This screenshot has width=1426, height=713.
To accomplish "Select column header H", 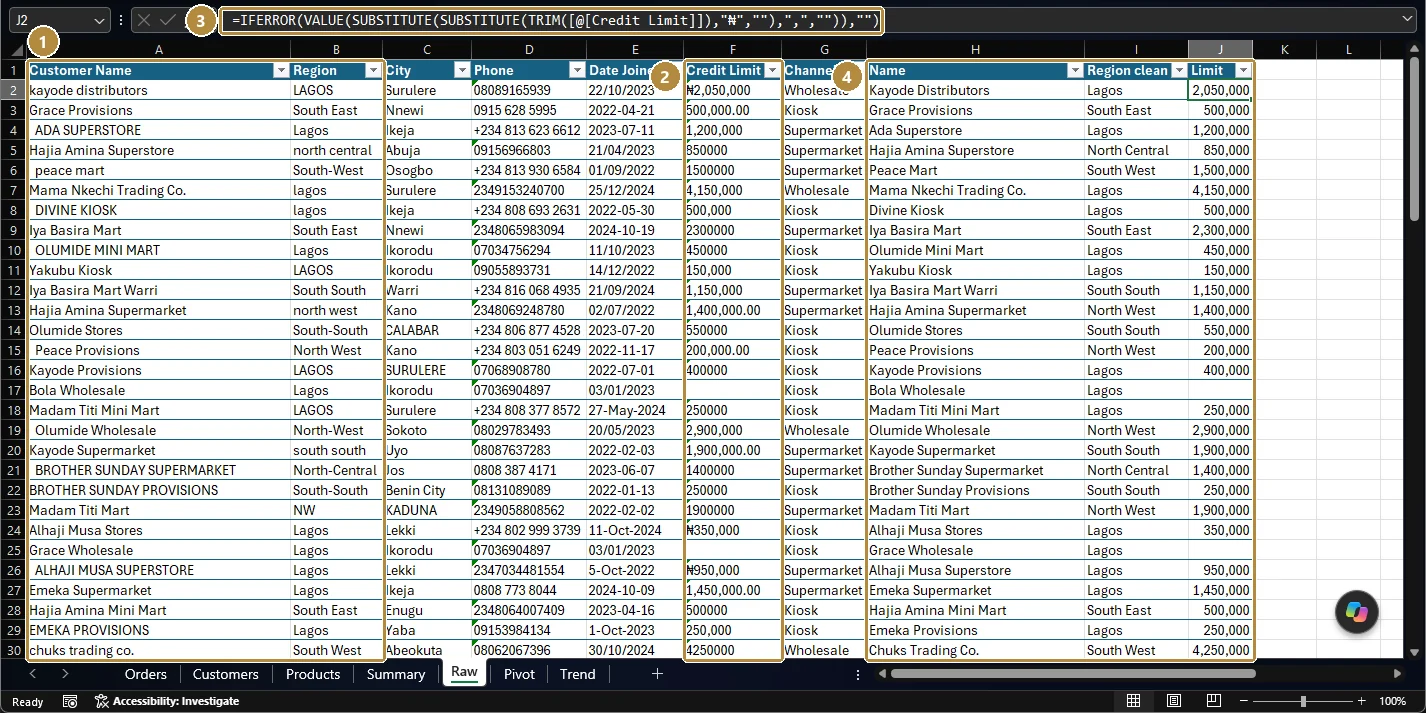I will pyautogui.click(x=975, y=49).
